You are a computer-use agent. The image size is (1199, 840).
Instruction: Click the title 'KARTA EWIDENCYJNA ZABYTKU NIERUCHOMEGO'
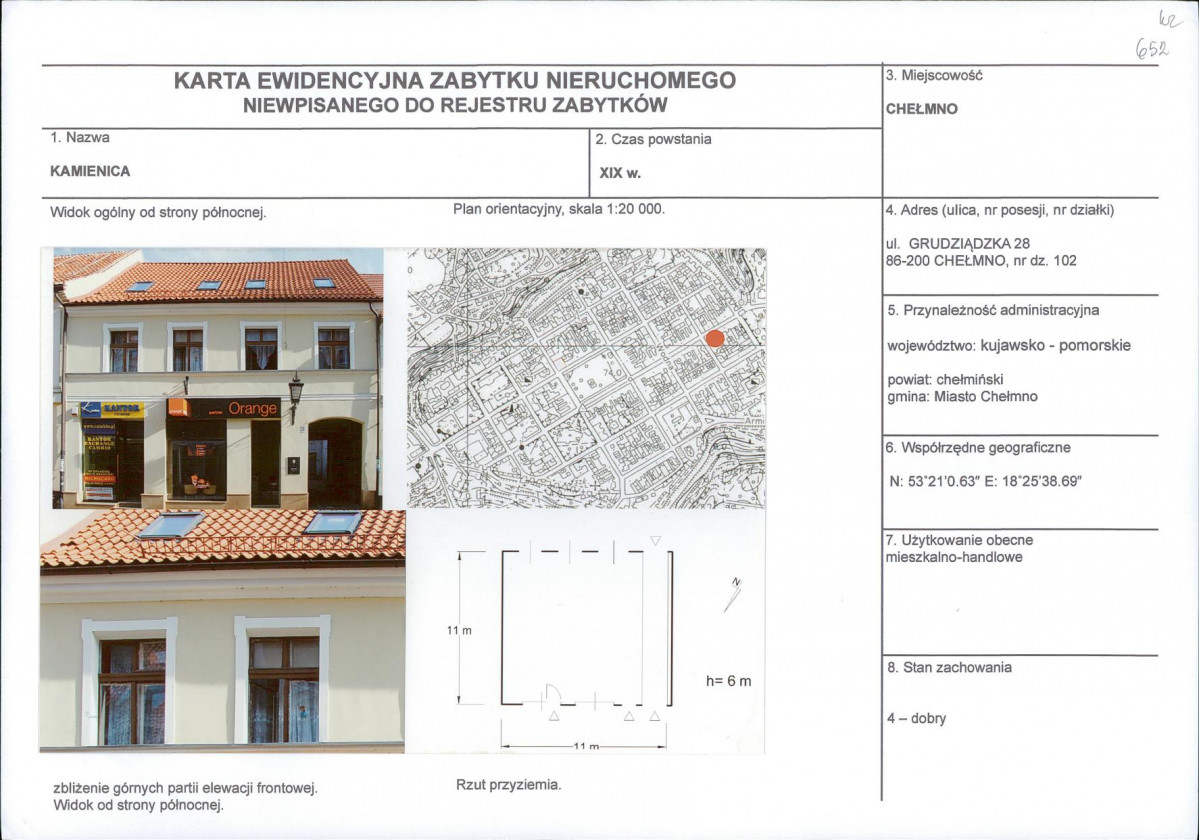455,80
